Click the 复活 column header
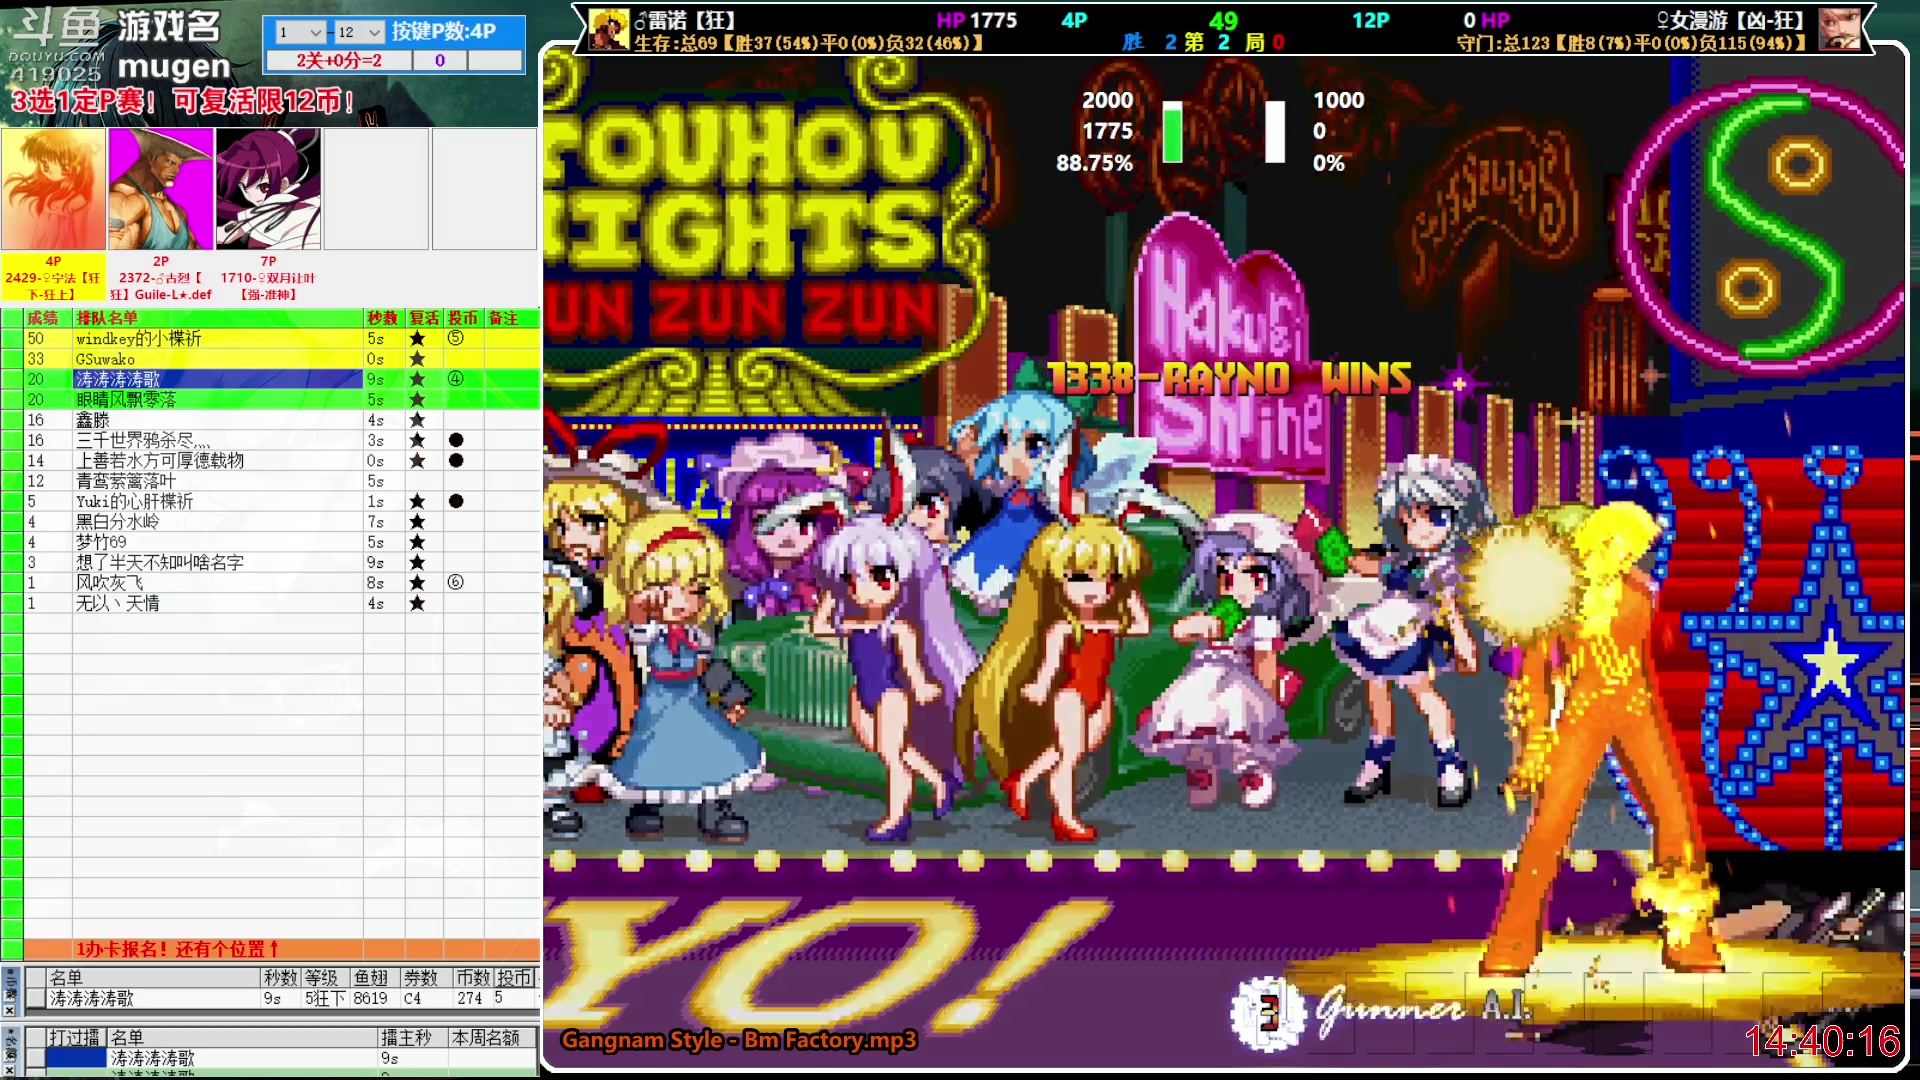Viewport: 1920px width, 1080px height. (x=424, y=318)
